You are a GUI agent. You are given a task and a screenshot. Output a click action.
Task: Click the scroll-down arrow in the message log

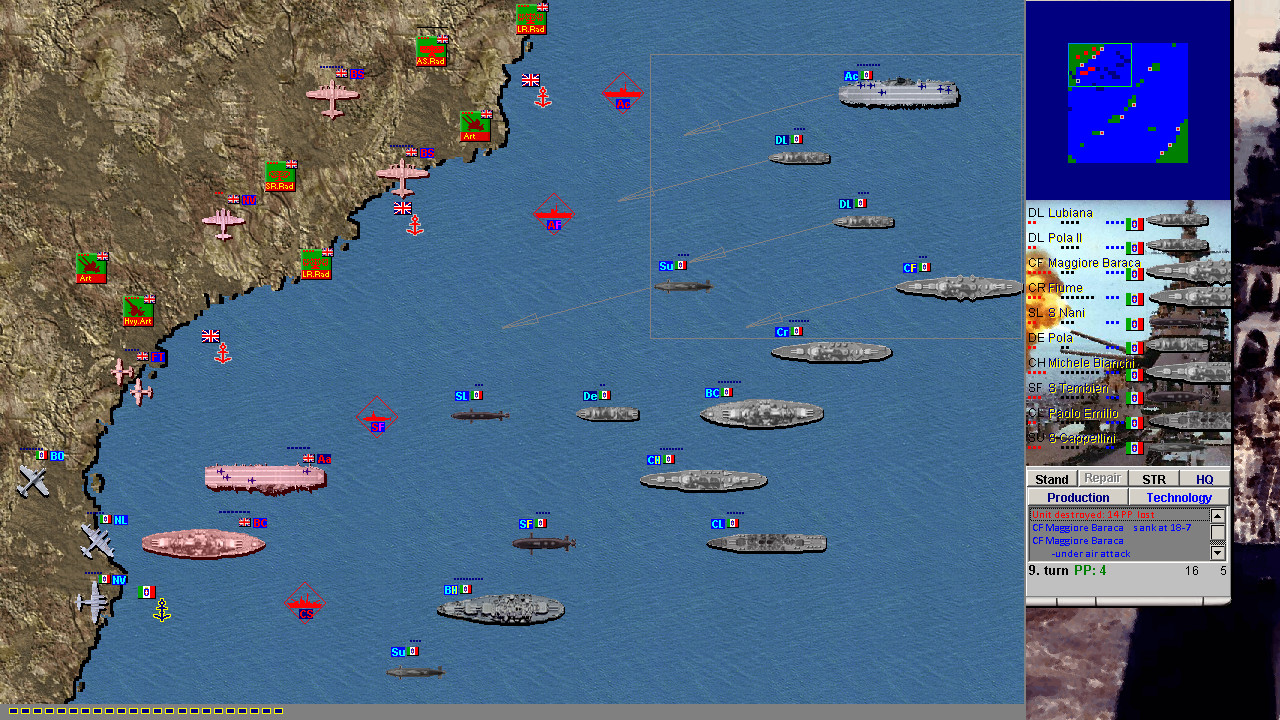click(x=1217, y=553)
